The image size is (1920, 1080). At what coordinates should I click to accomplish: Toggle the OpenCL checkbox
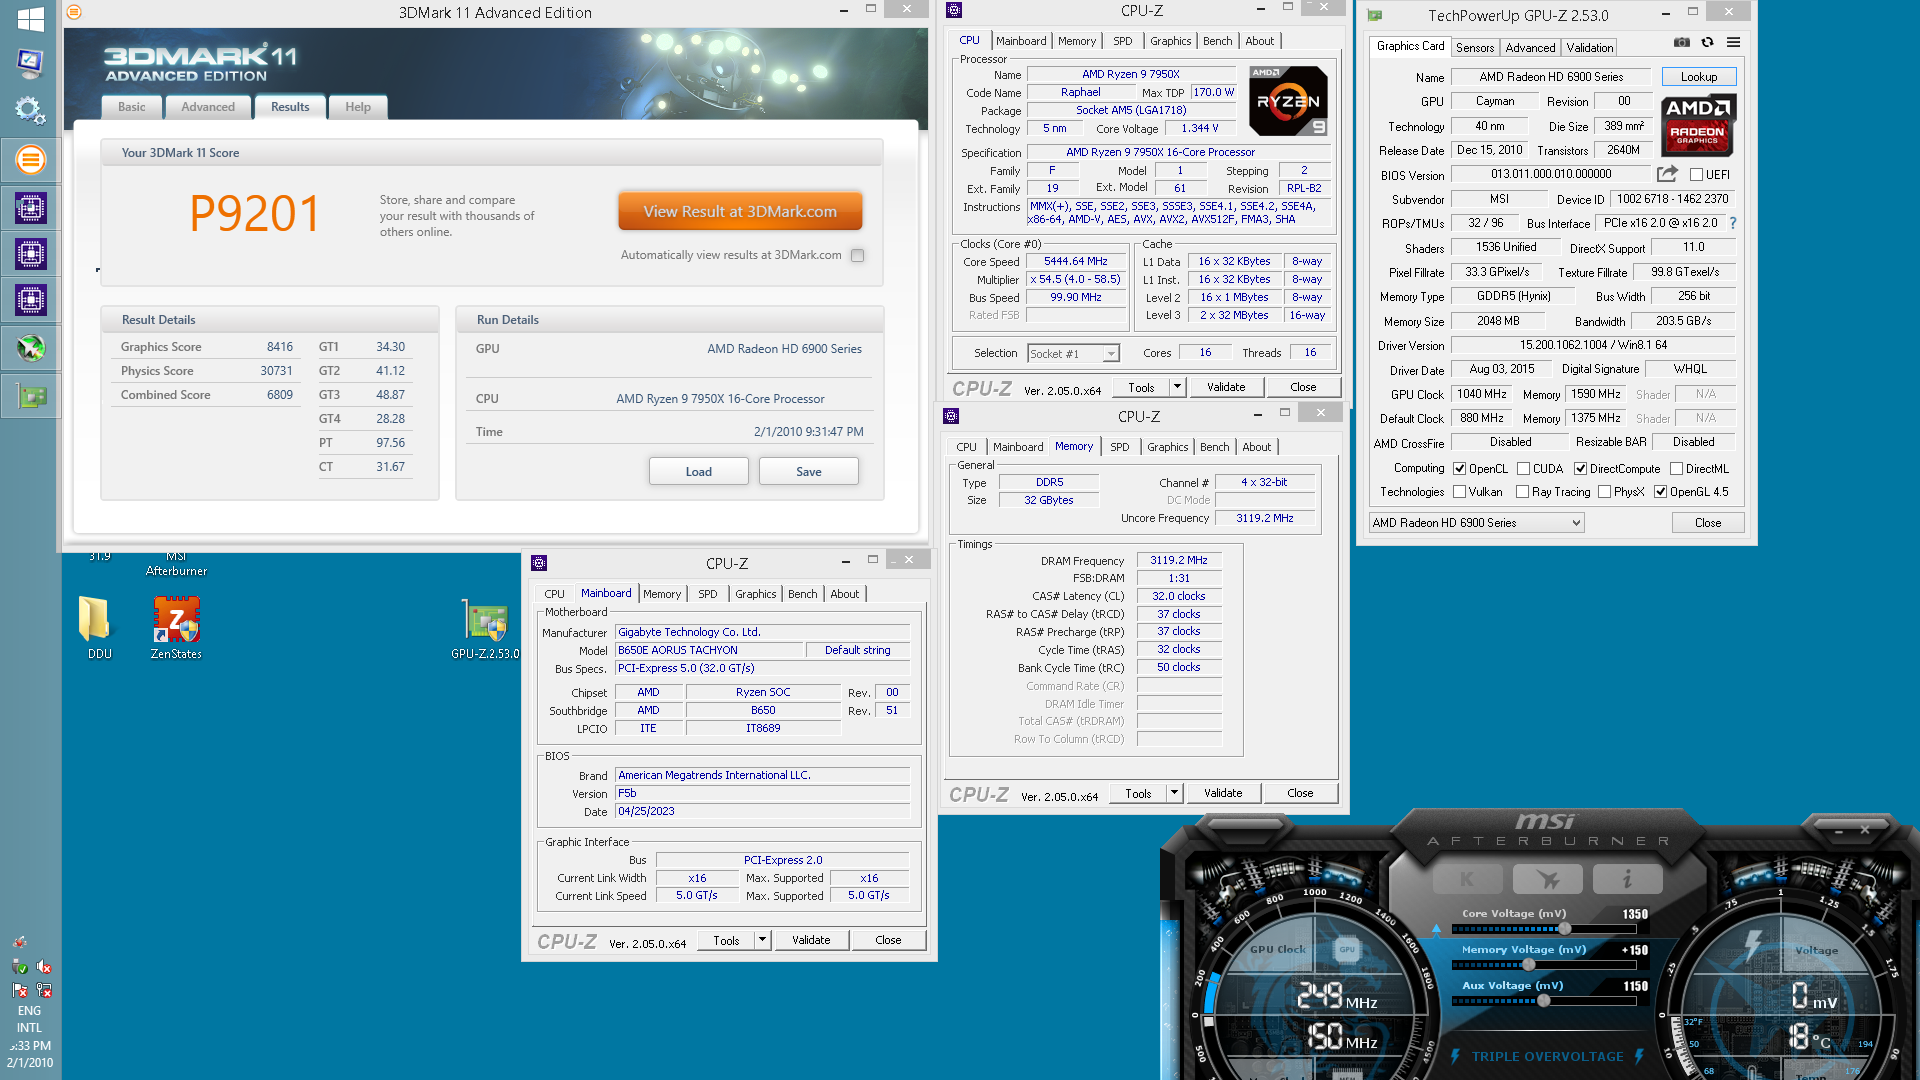coord(1460,468)
